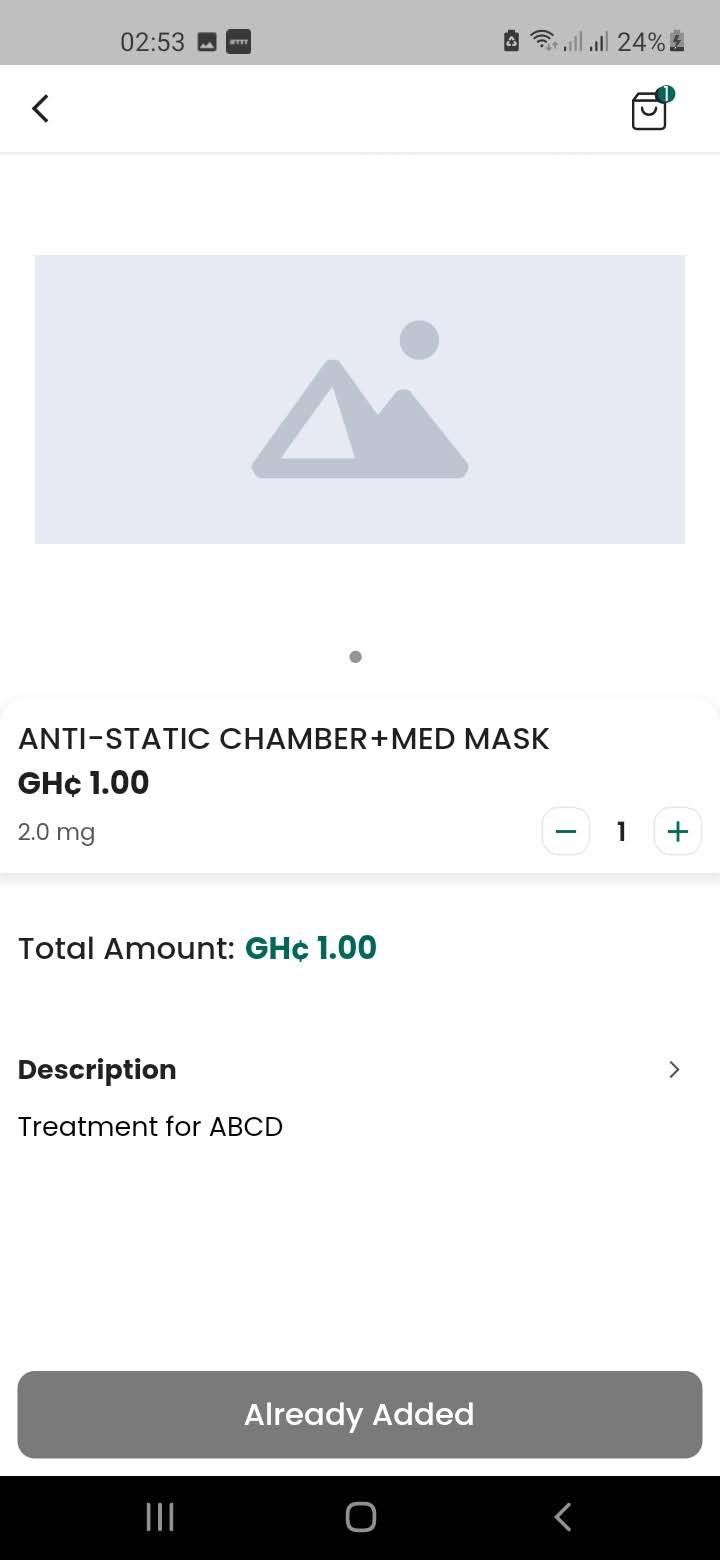The height and width of the screenshot is (1560, 720).
Task: Tap the Android navigation back button
Action: [562, 1517]
